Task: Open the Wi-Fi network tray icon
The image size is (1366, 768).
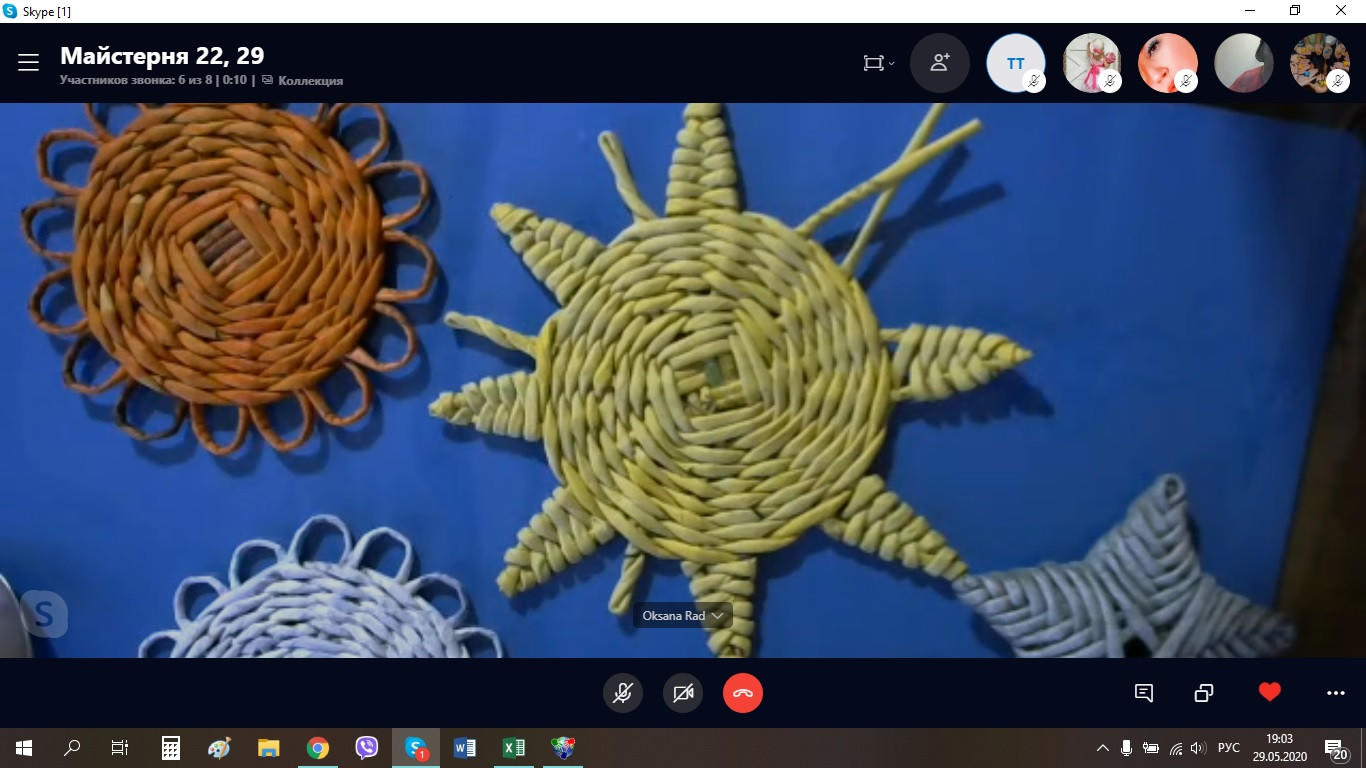Action: 1175,748
